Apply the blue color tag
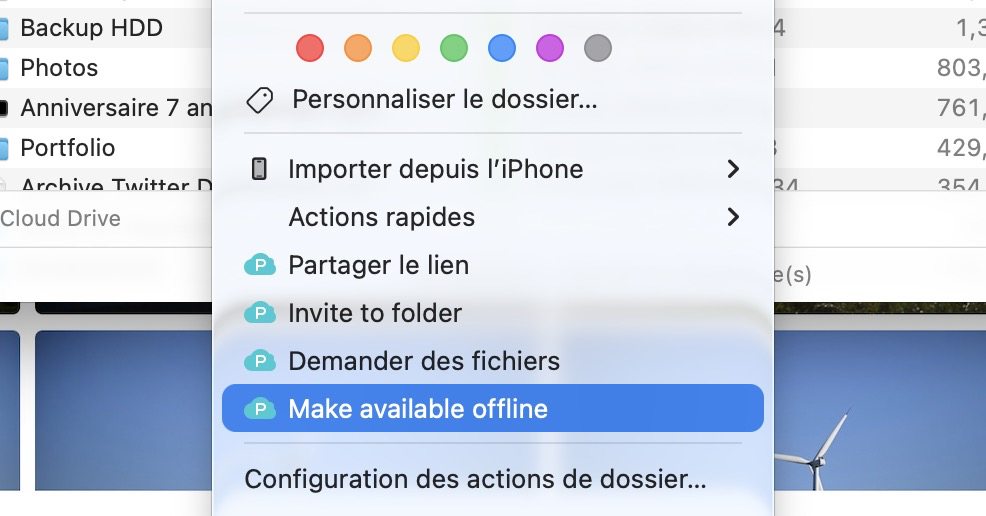Screen dimensions: 986x516 tap(502, 47)
